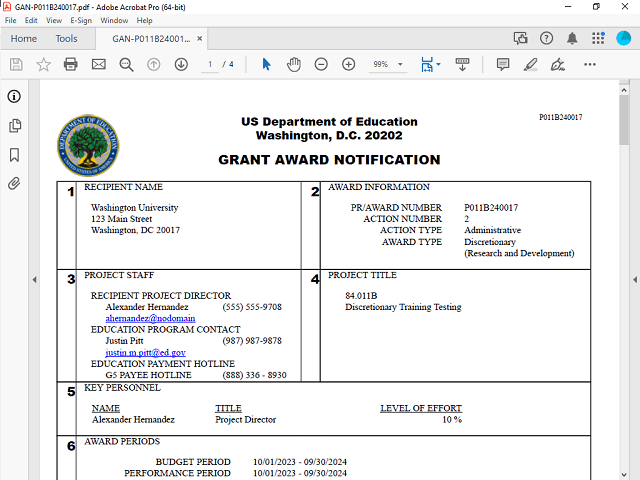Open the Attachments paperclip panel
This screenshot has height=480, width=640.
pyautogui.click(x=15, y=183)
